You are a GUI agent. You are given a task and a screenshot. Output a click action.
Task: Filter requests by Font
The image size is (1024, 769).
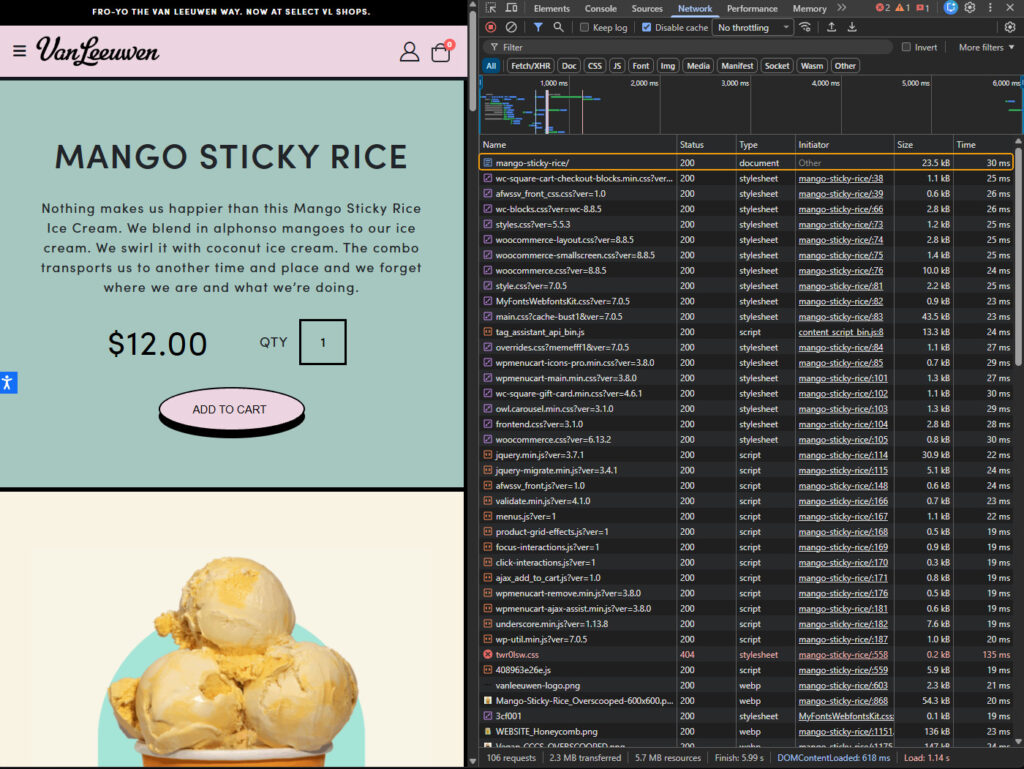[x=641, y=66]
